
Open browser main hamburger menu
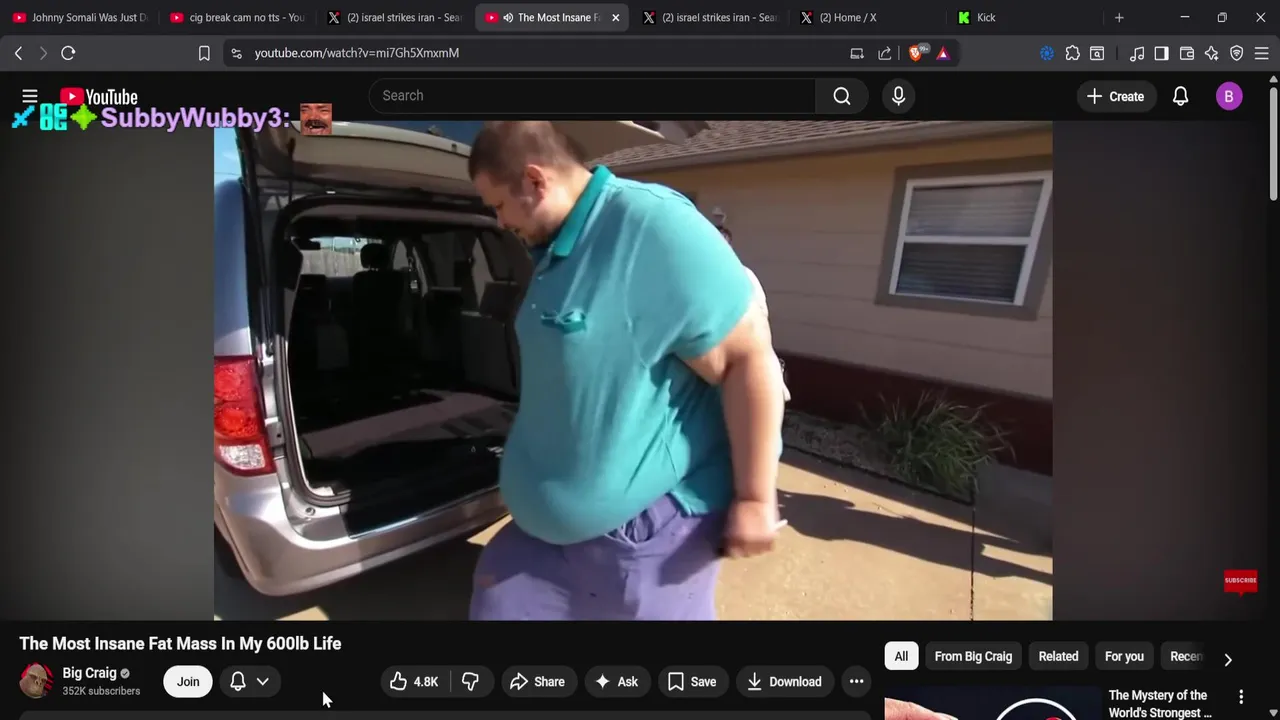click(1262, 53)
